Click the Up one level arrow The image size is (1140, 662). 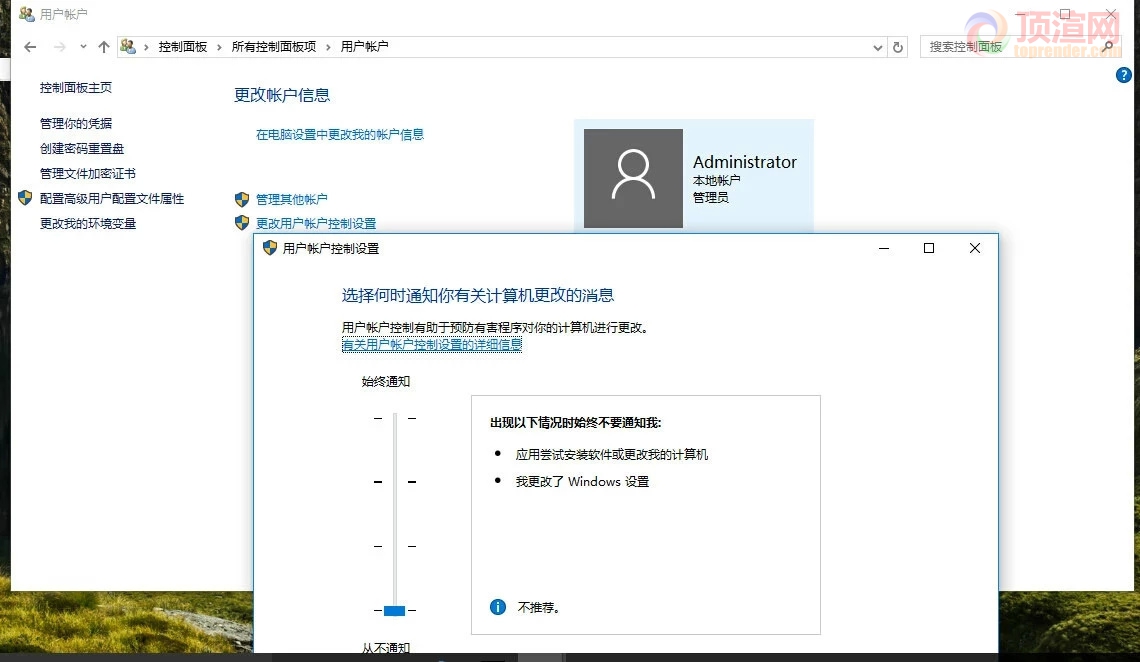pyautogui.click(x=104, y=47)
